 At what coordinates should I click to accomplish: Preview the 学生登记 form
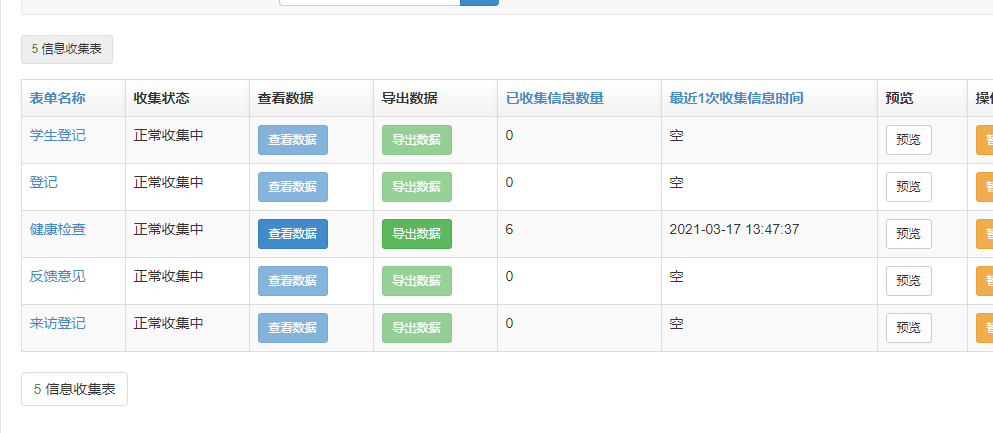click(x=909, y=140)
